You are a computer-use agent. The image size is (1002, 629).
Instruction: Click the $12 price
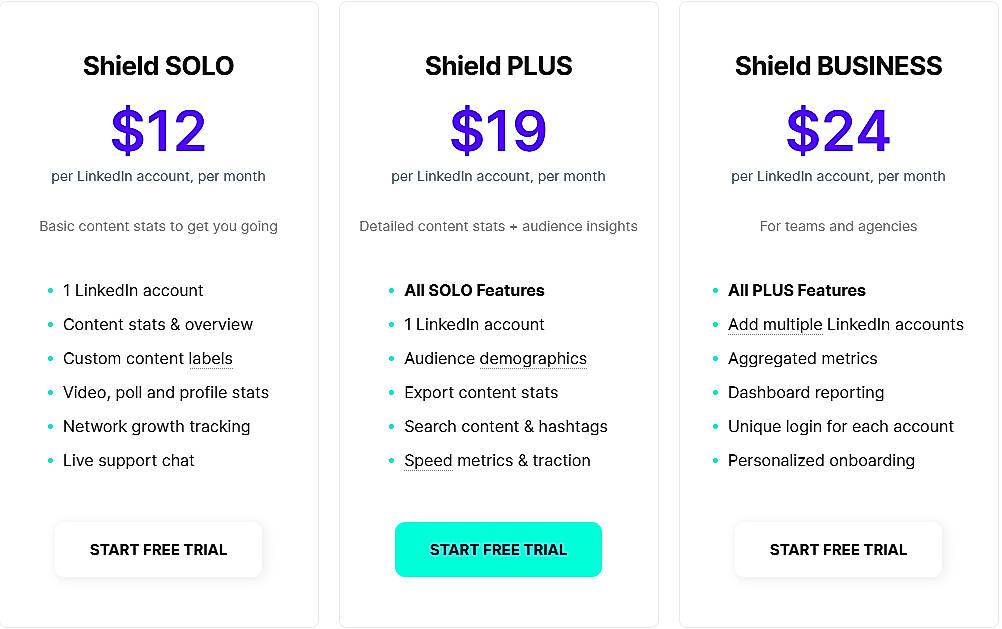(158, 130)
